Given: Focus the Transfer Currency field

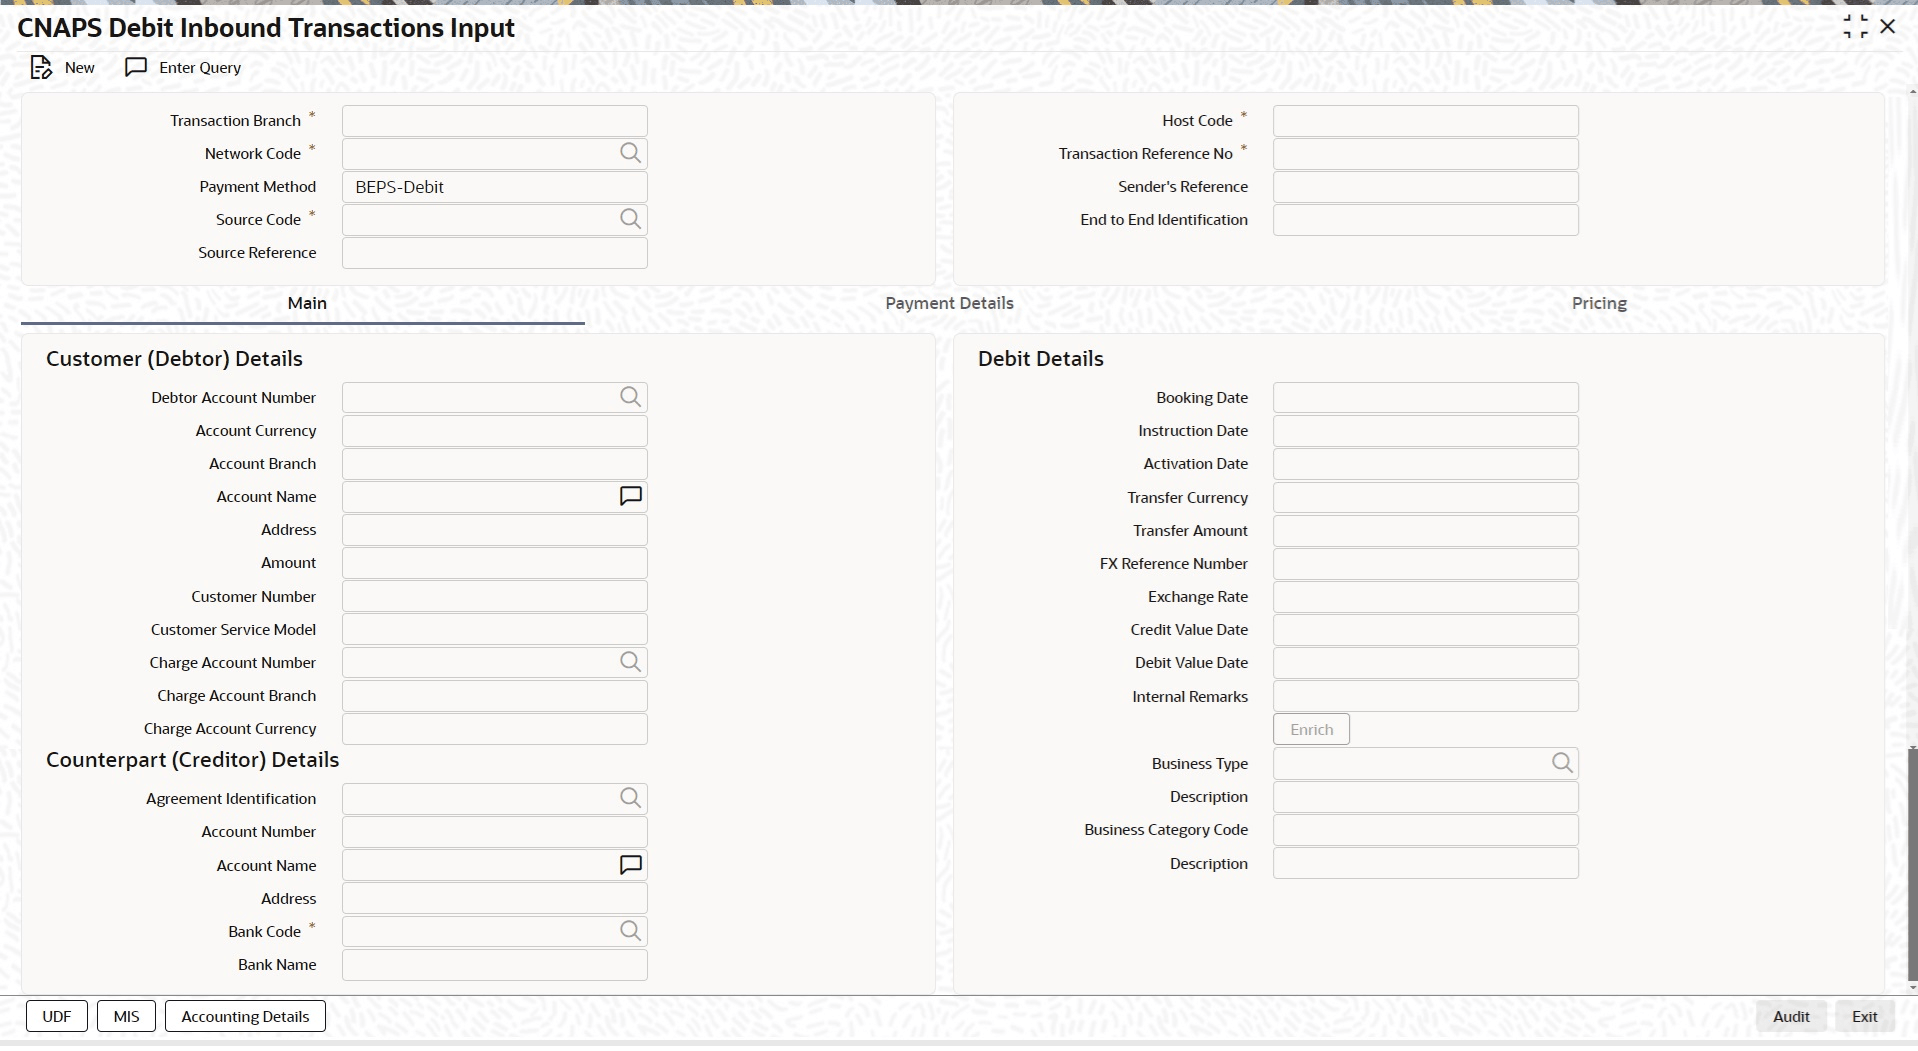Looking at the screenshot, I should click(1426, 498).
